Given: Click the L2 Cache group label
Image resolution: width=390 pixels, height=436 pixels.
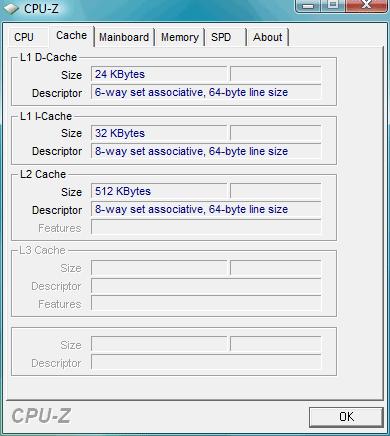Looking at the screenshot, I should (x=43, y=174).
